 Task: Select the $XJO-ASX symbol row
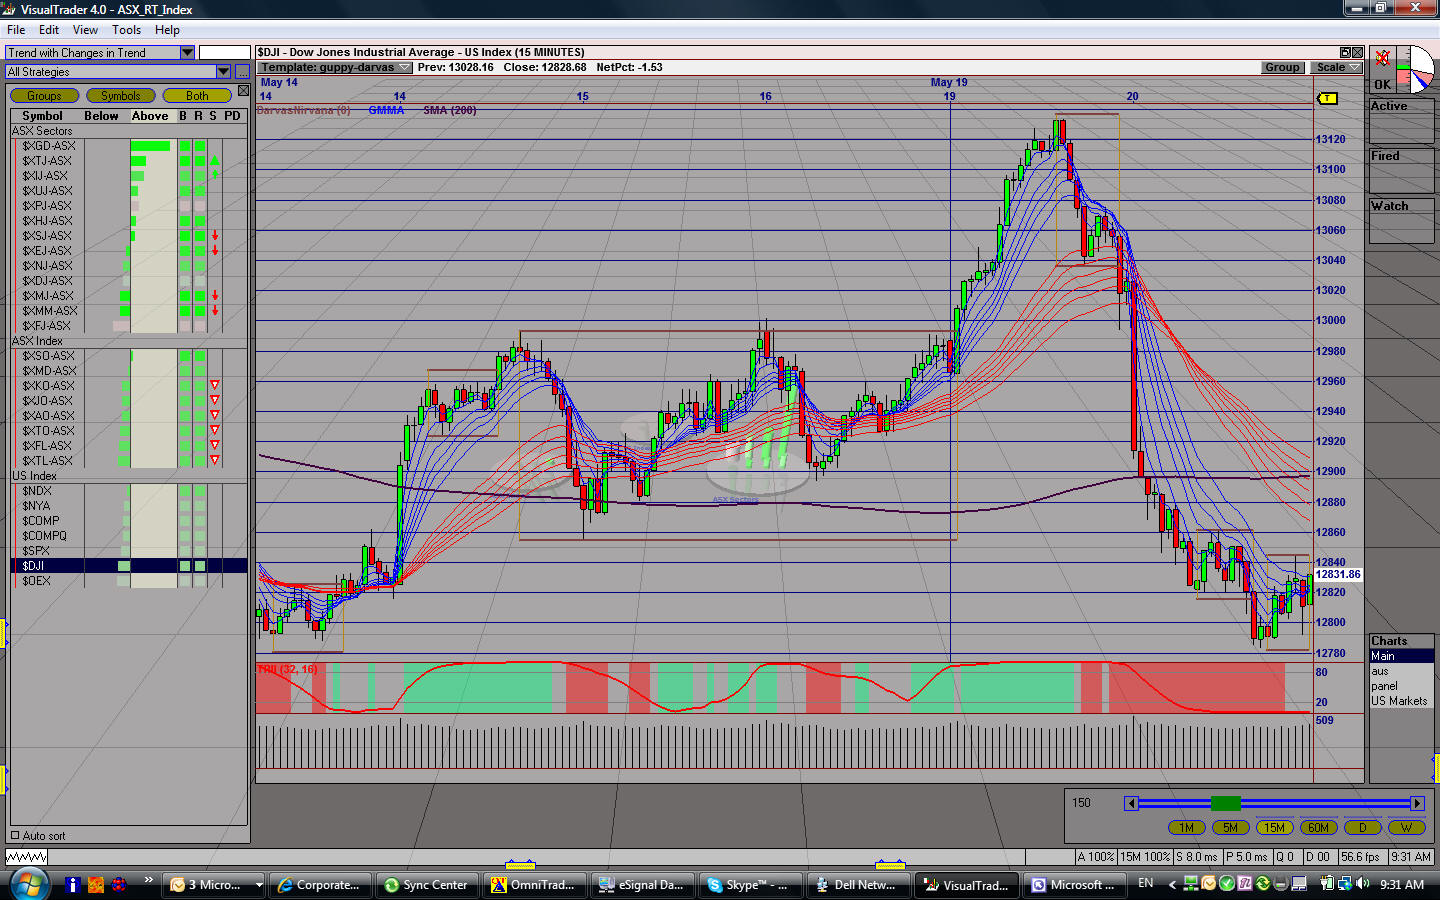pos(128,401)
